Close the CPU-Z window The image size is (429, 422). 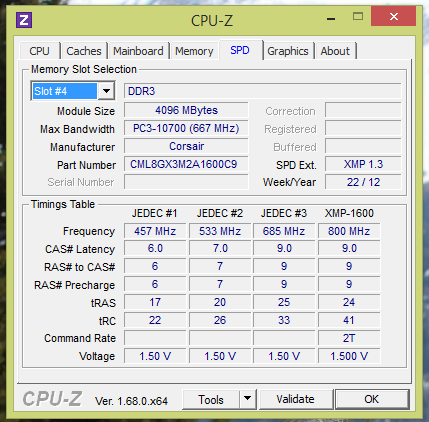coord(394,16)
